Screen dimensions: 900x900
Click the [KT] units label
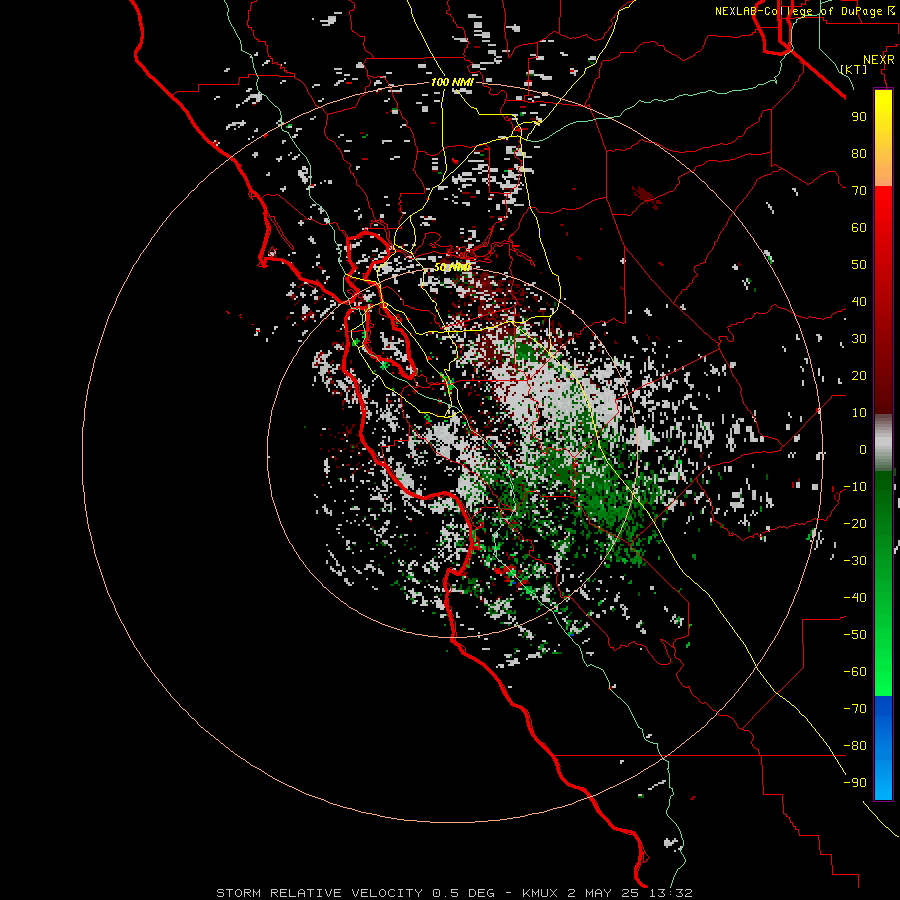[x=854, y=69]
